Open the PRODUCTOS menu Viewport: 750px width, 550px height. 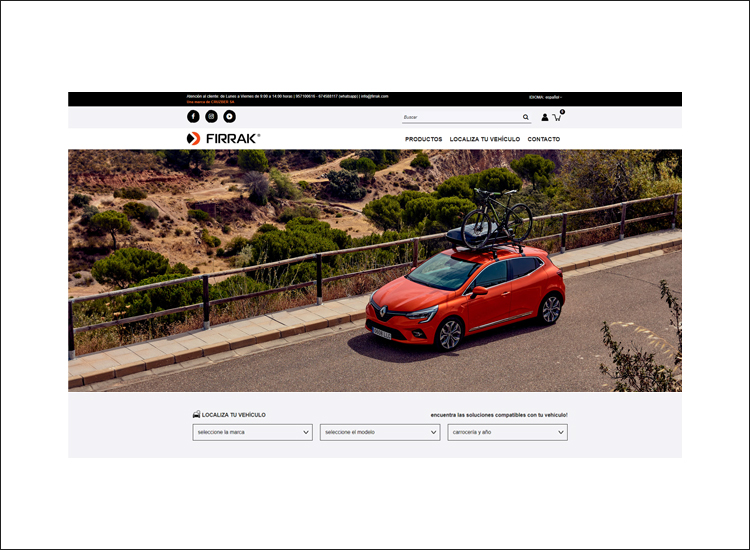click(423, 139)
